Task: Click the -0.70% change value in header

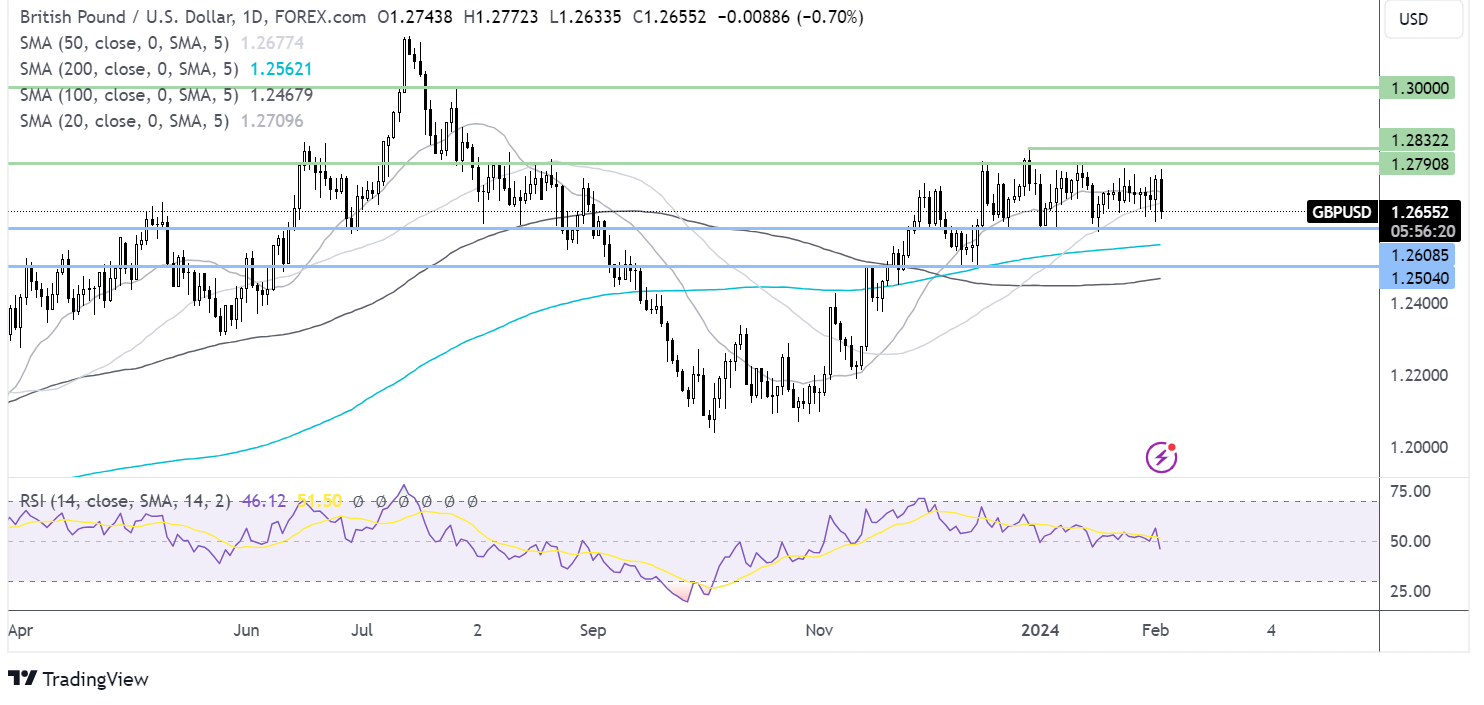Action: point(829,18)
